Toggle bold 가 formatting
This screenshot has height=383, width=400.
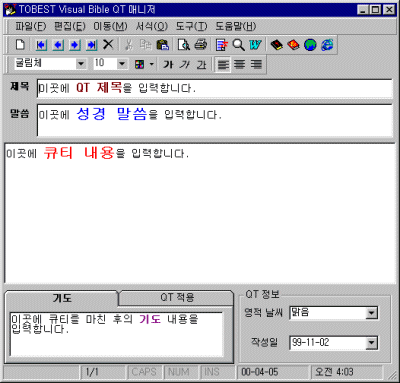coord(168,64)
